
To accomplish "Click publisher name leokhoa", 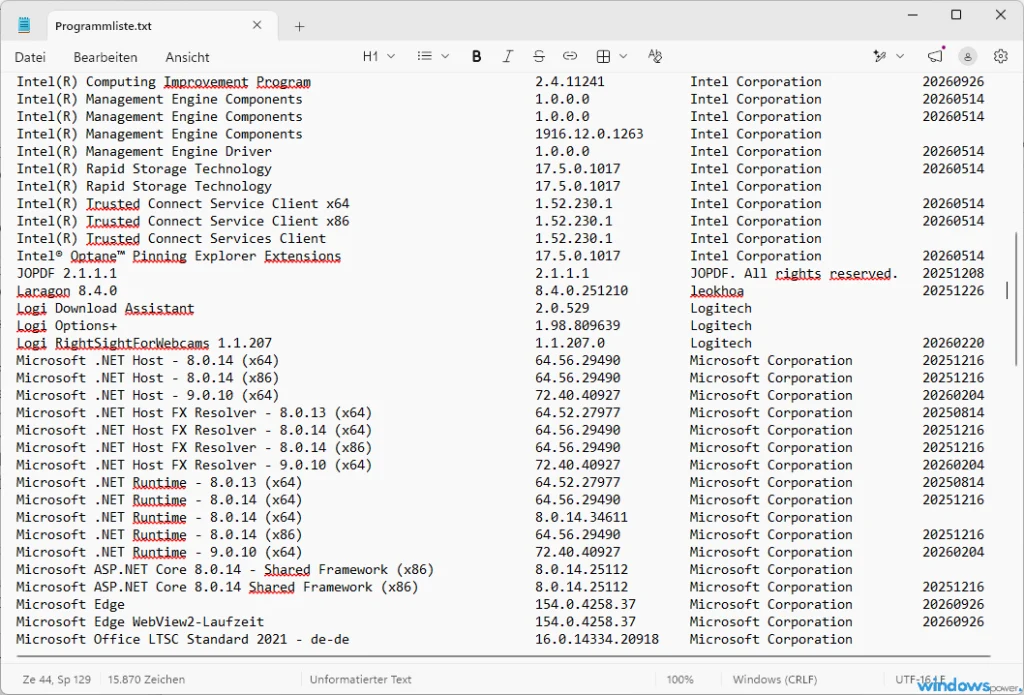I will click(717, 291).
